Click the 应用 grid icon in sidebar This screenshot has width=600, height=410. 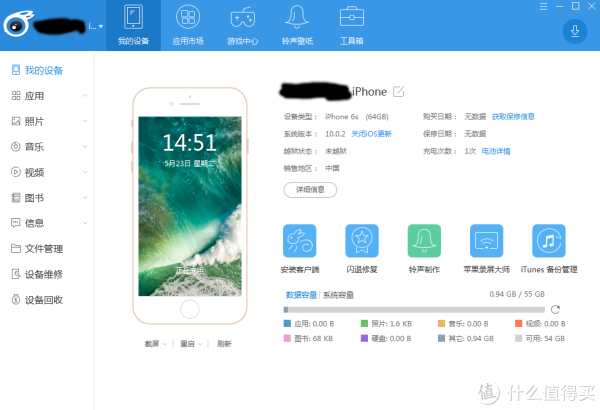[x=16, y=96]
